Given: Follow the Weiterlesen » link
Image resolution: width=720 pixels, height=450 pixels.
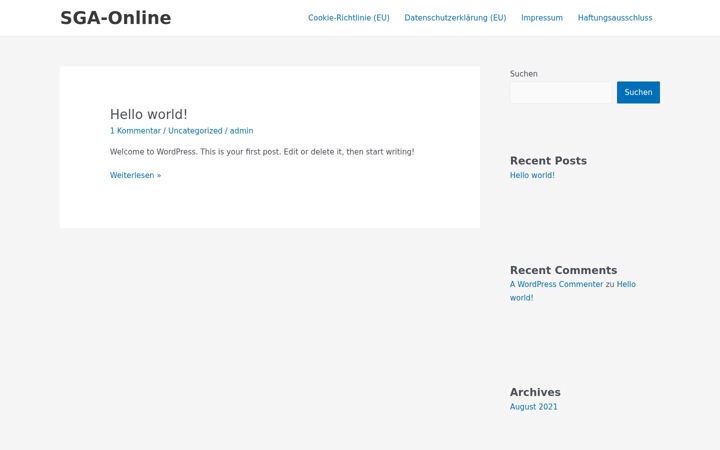Looking at the screenshot, I should coord(135,175).
